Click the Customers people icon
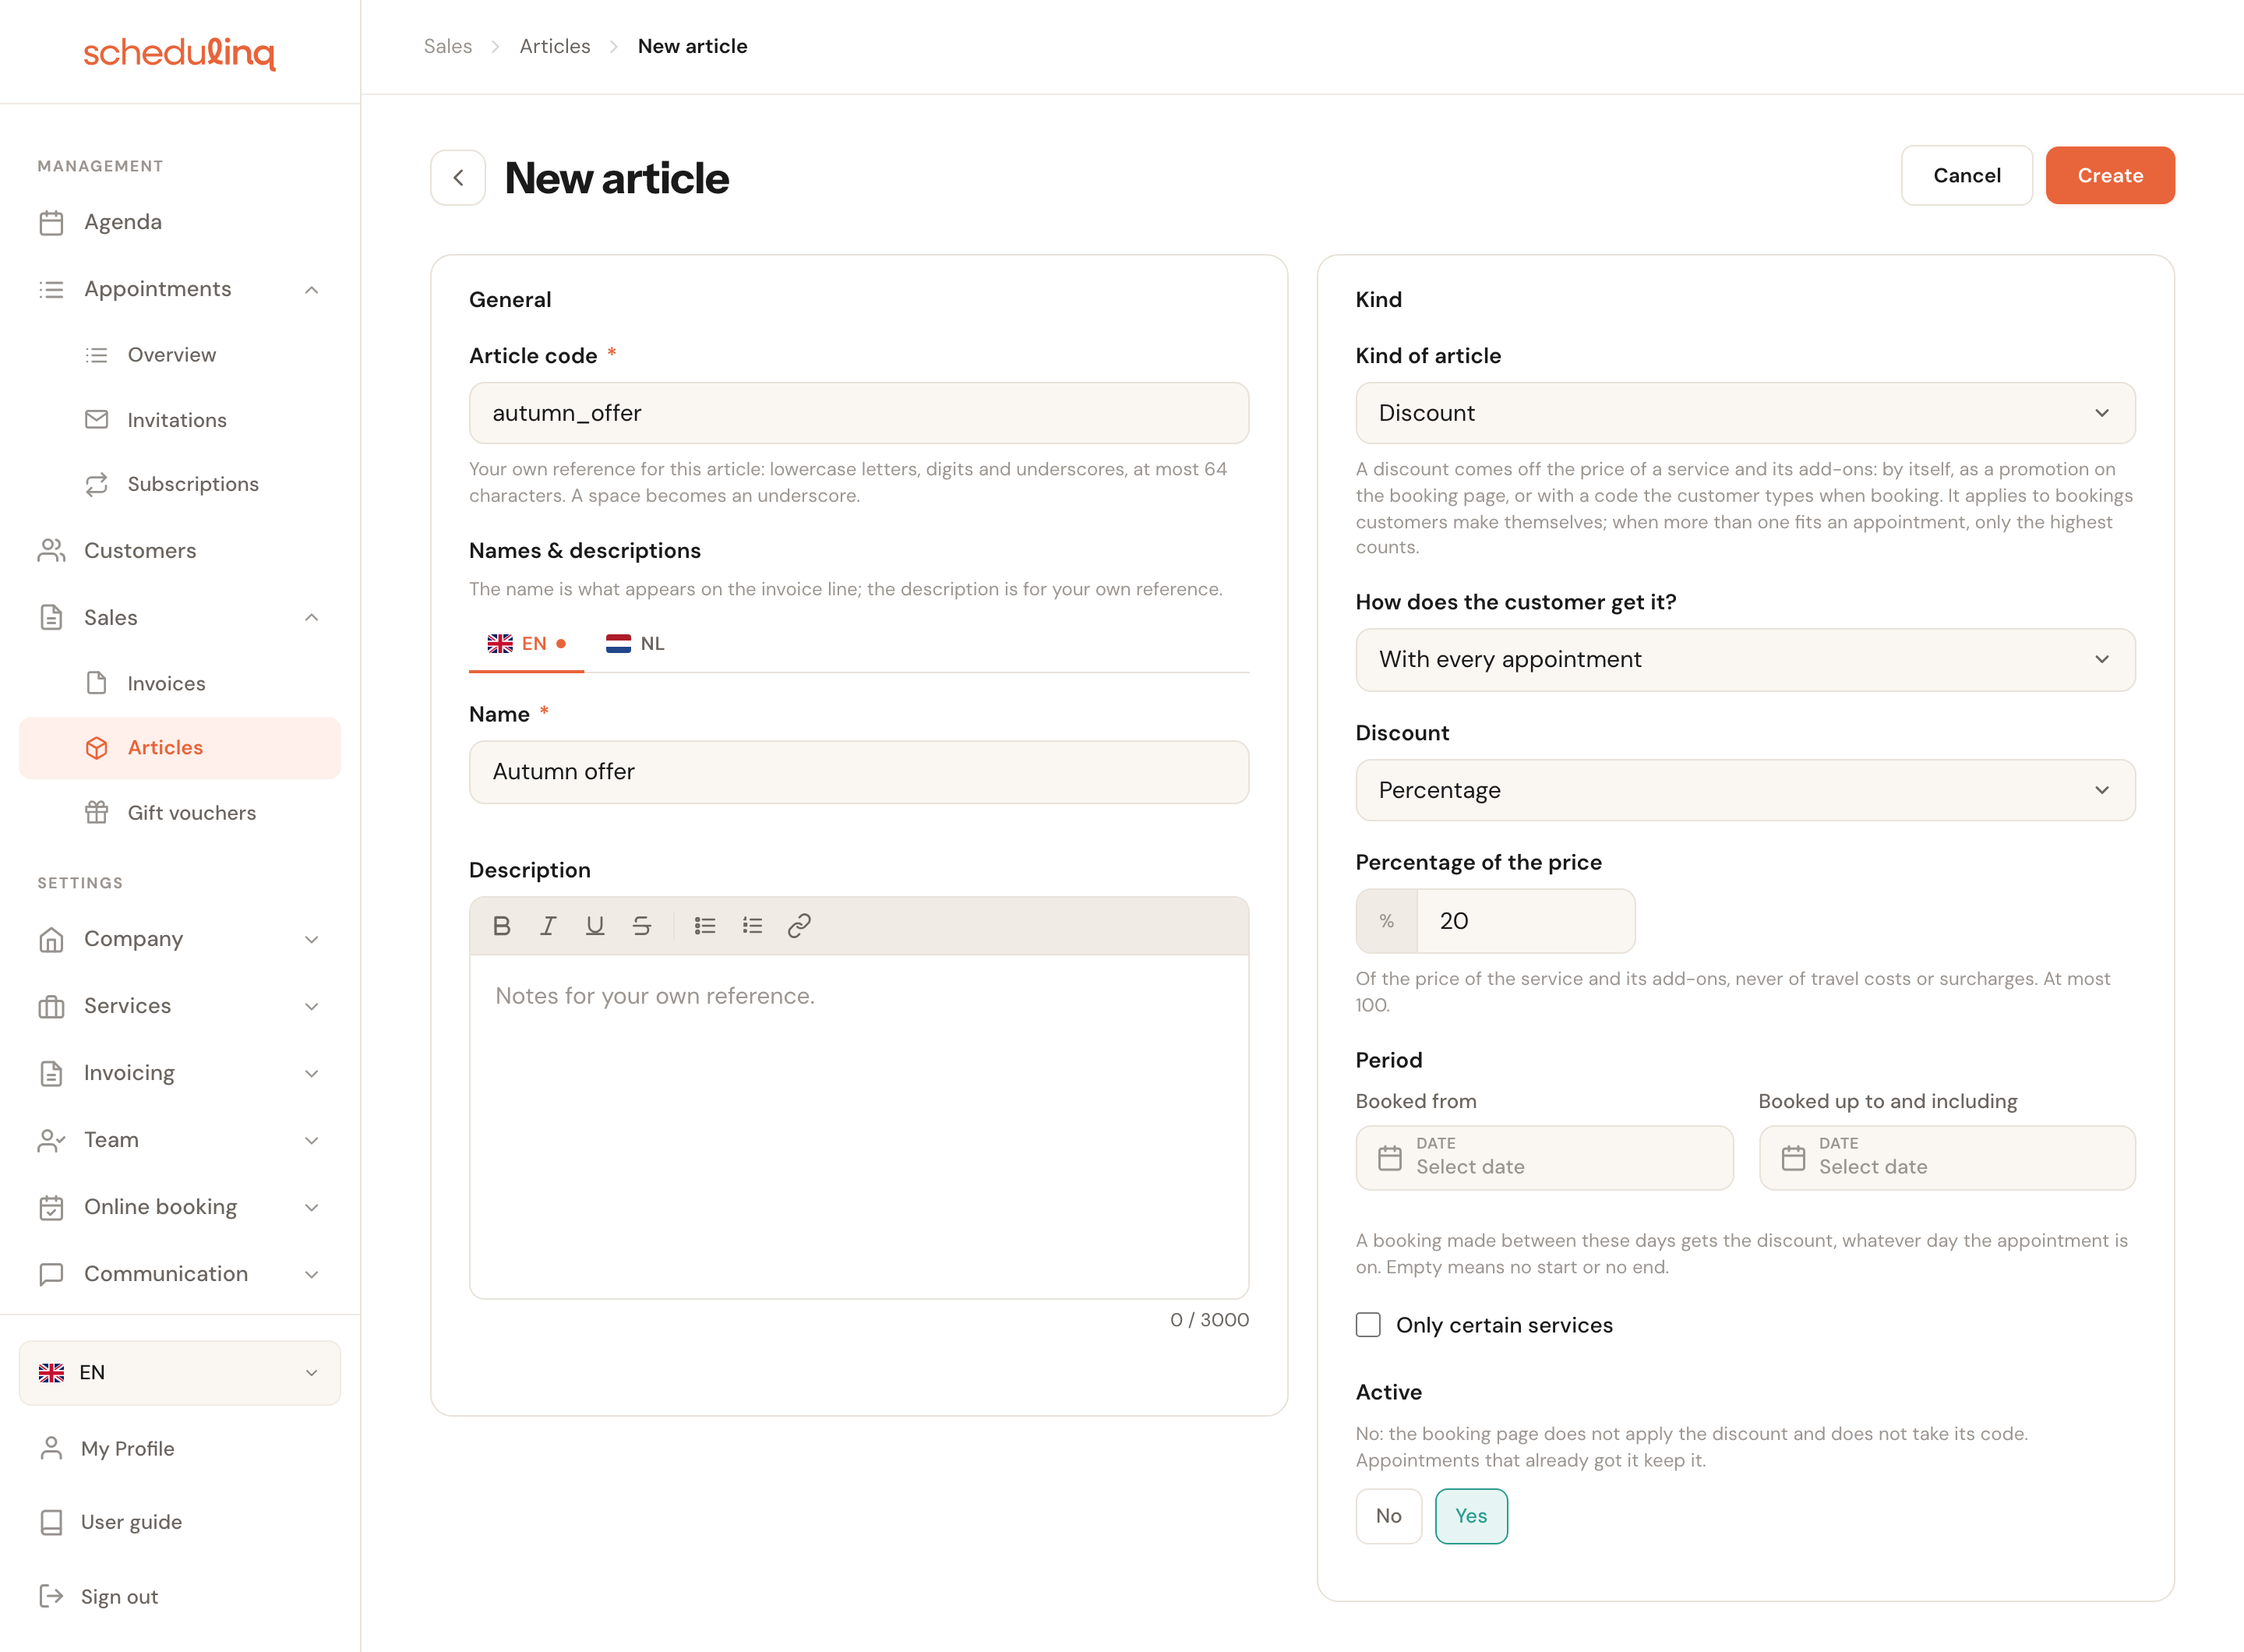Viewport: 2244px width, 1652px height. (x=51, y=551)
